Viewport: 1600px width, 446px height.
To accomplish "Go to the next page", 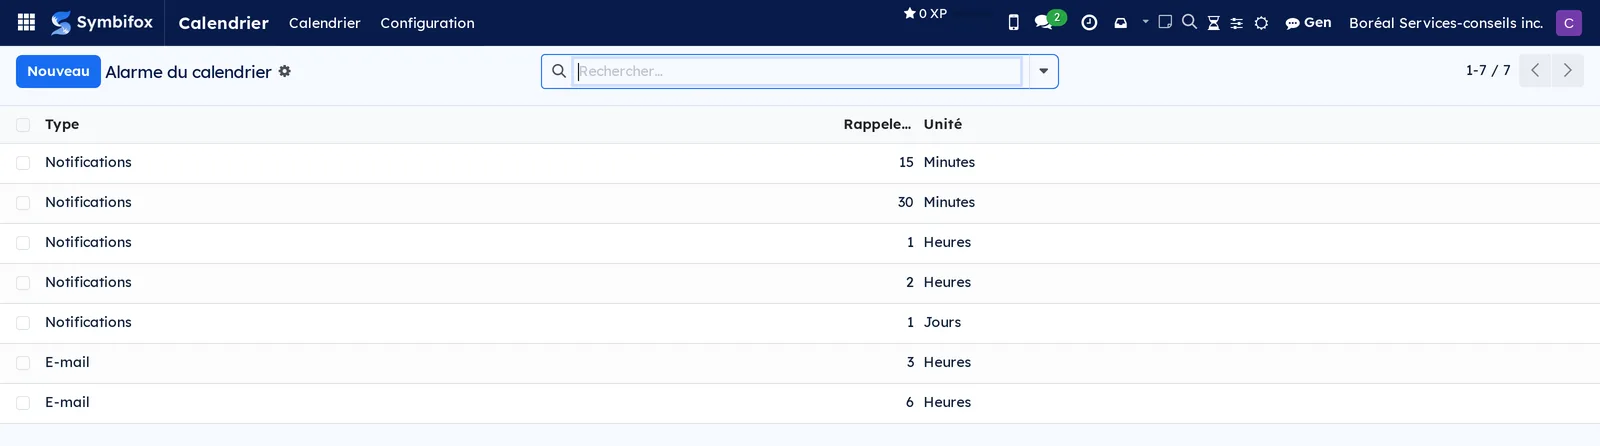I will [x=1567, y=70].
